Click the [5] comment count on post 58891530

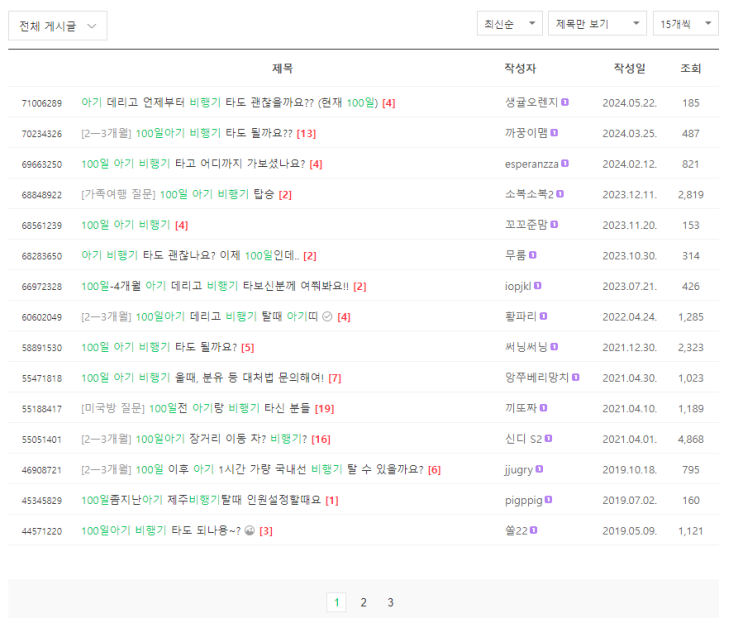coord(248,347)
